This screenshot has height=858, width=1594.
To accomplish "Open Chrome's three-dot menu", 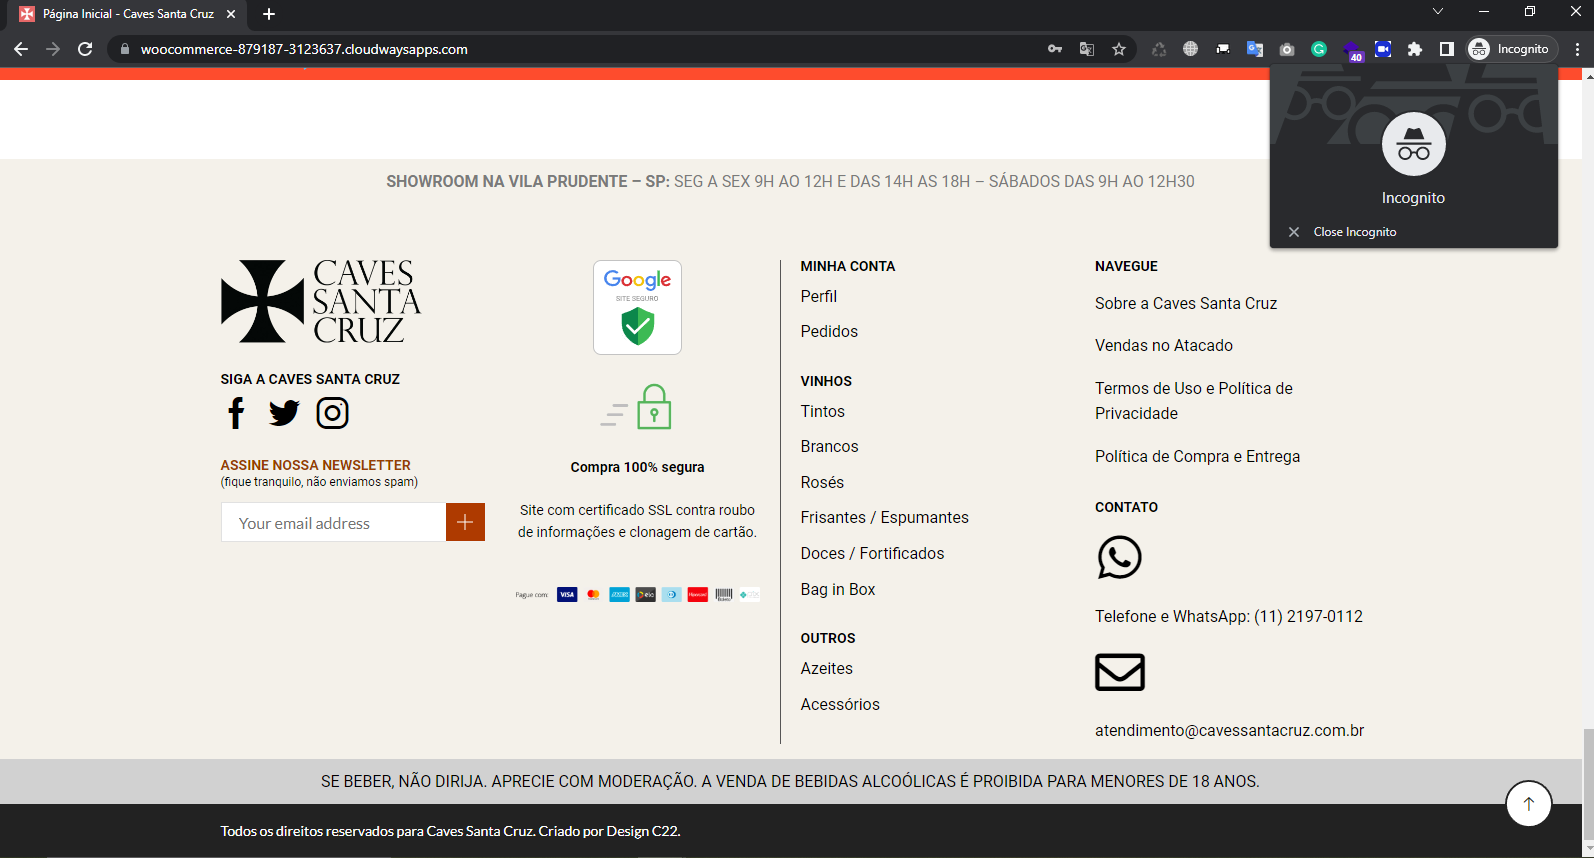I will point(1577,49).
